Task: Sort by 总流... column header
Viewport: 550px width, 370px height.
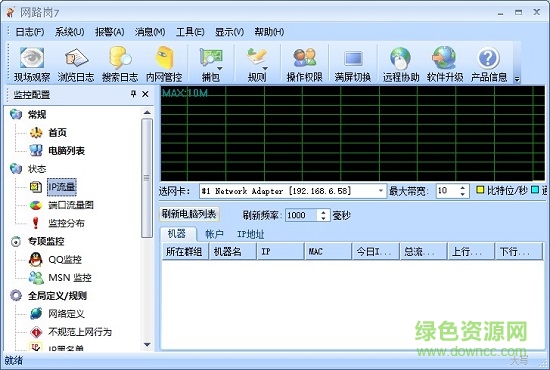Action: [x=424, y=251]
